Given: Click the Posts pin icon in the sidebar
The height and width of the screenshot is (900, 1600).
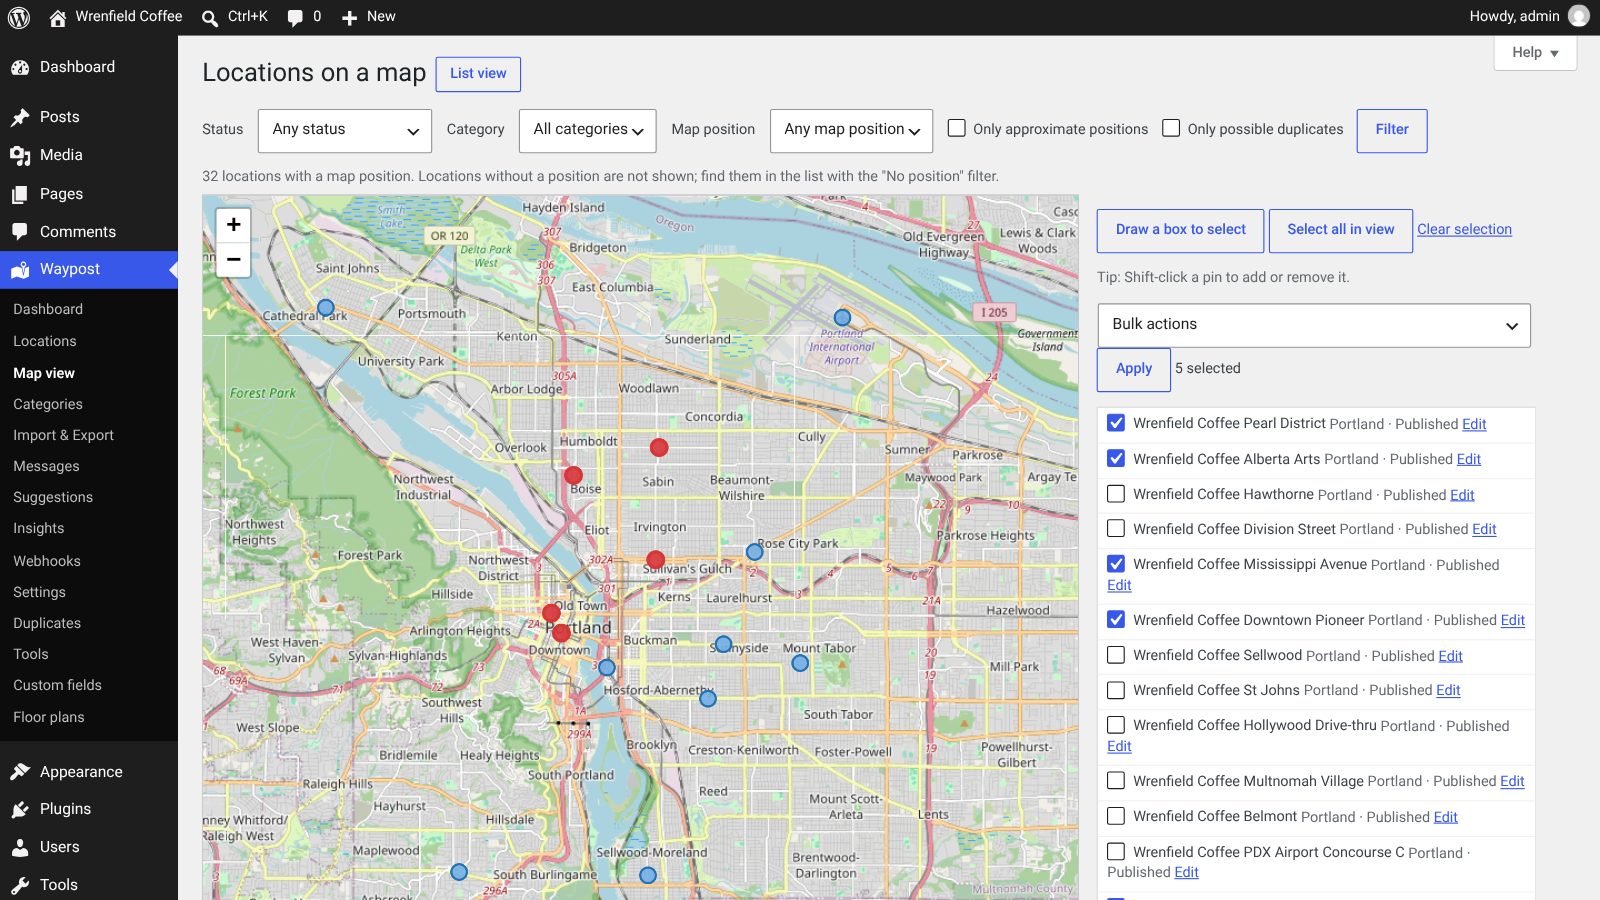Looking at the screenshot, I should click(x=20, y=117).
